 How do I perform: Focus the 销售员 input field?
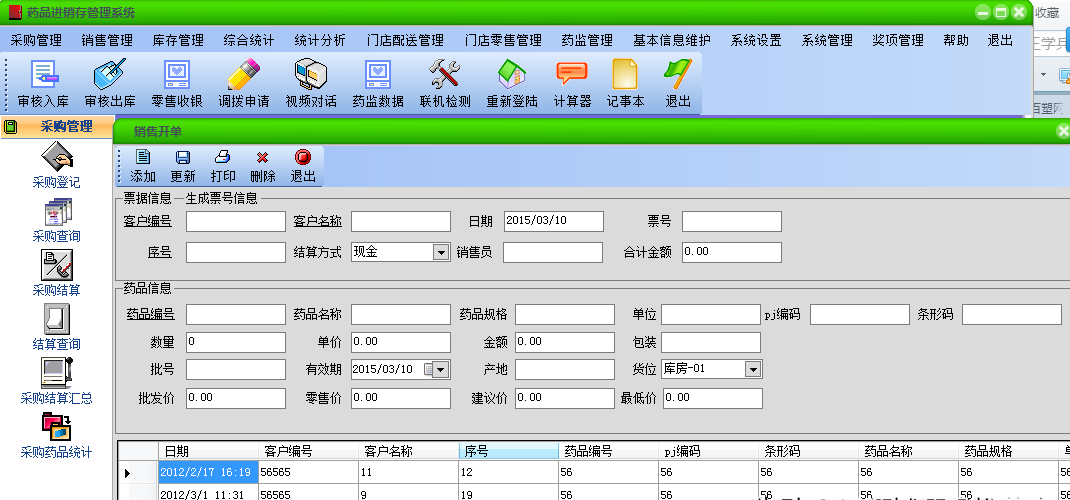tap(553, 252)
